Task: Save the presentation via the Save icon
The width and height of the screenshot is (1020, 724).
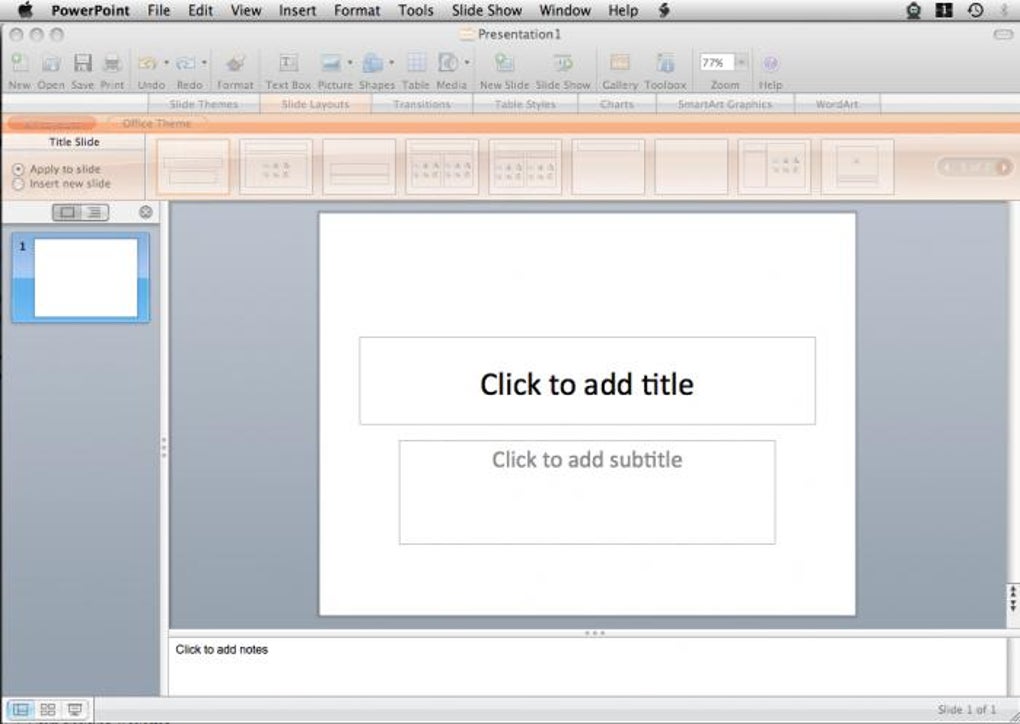Action: point(83,63)
